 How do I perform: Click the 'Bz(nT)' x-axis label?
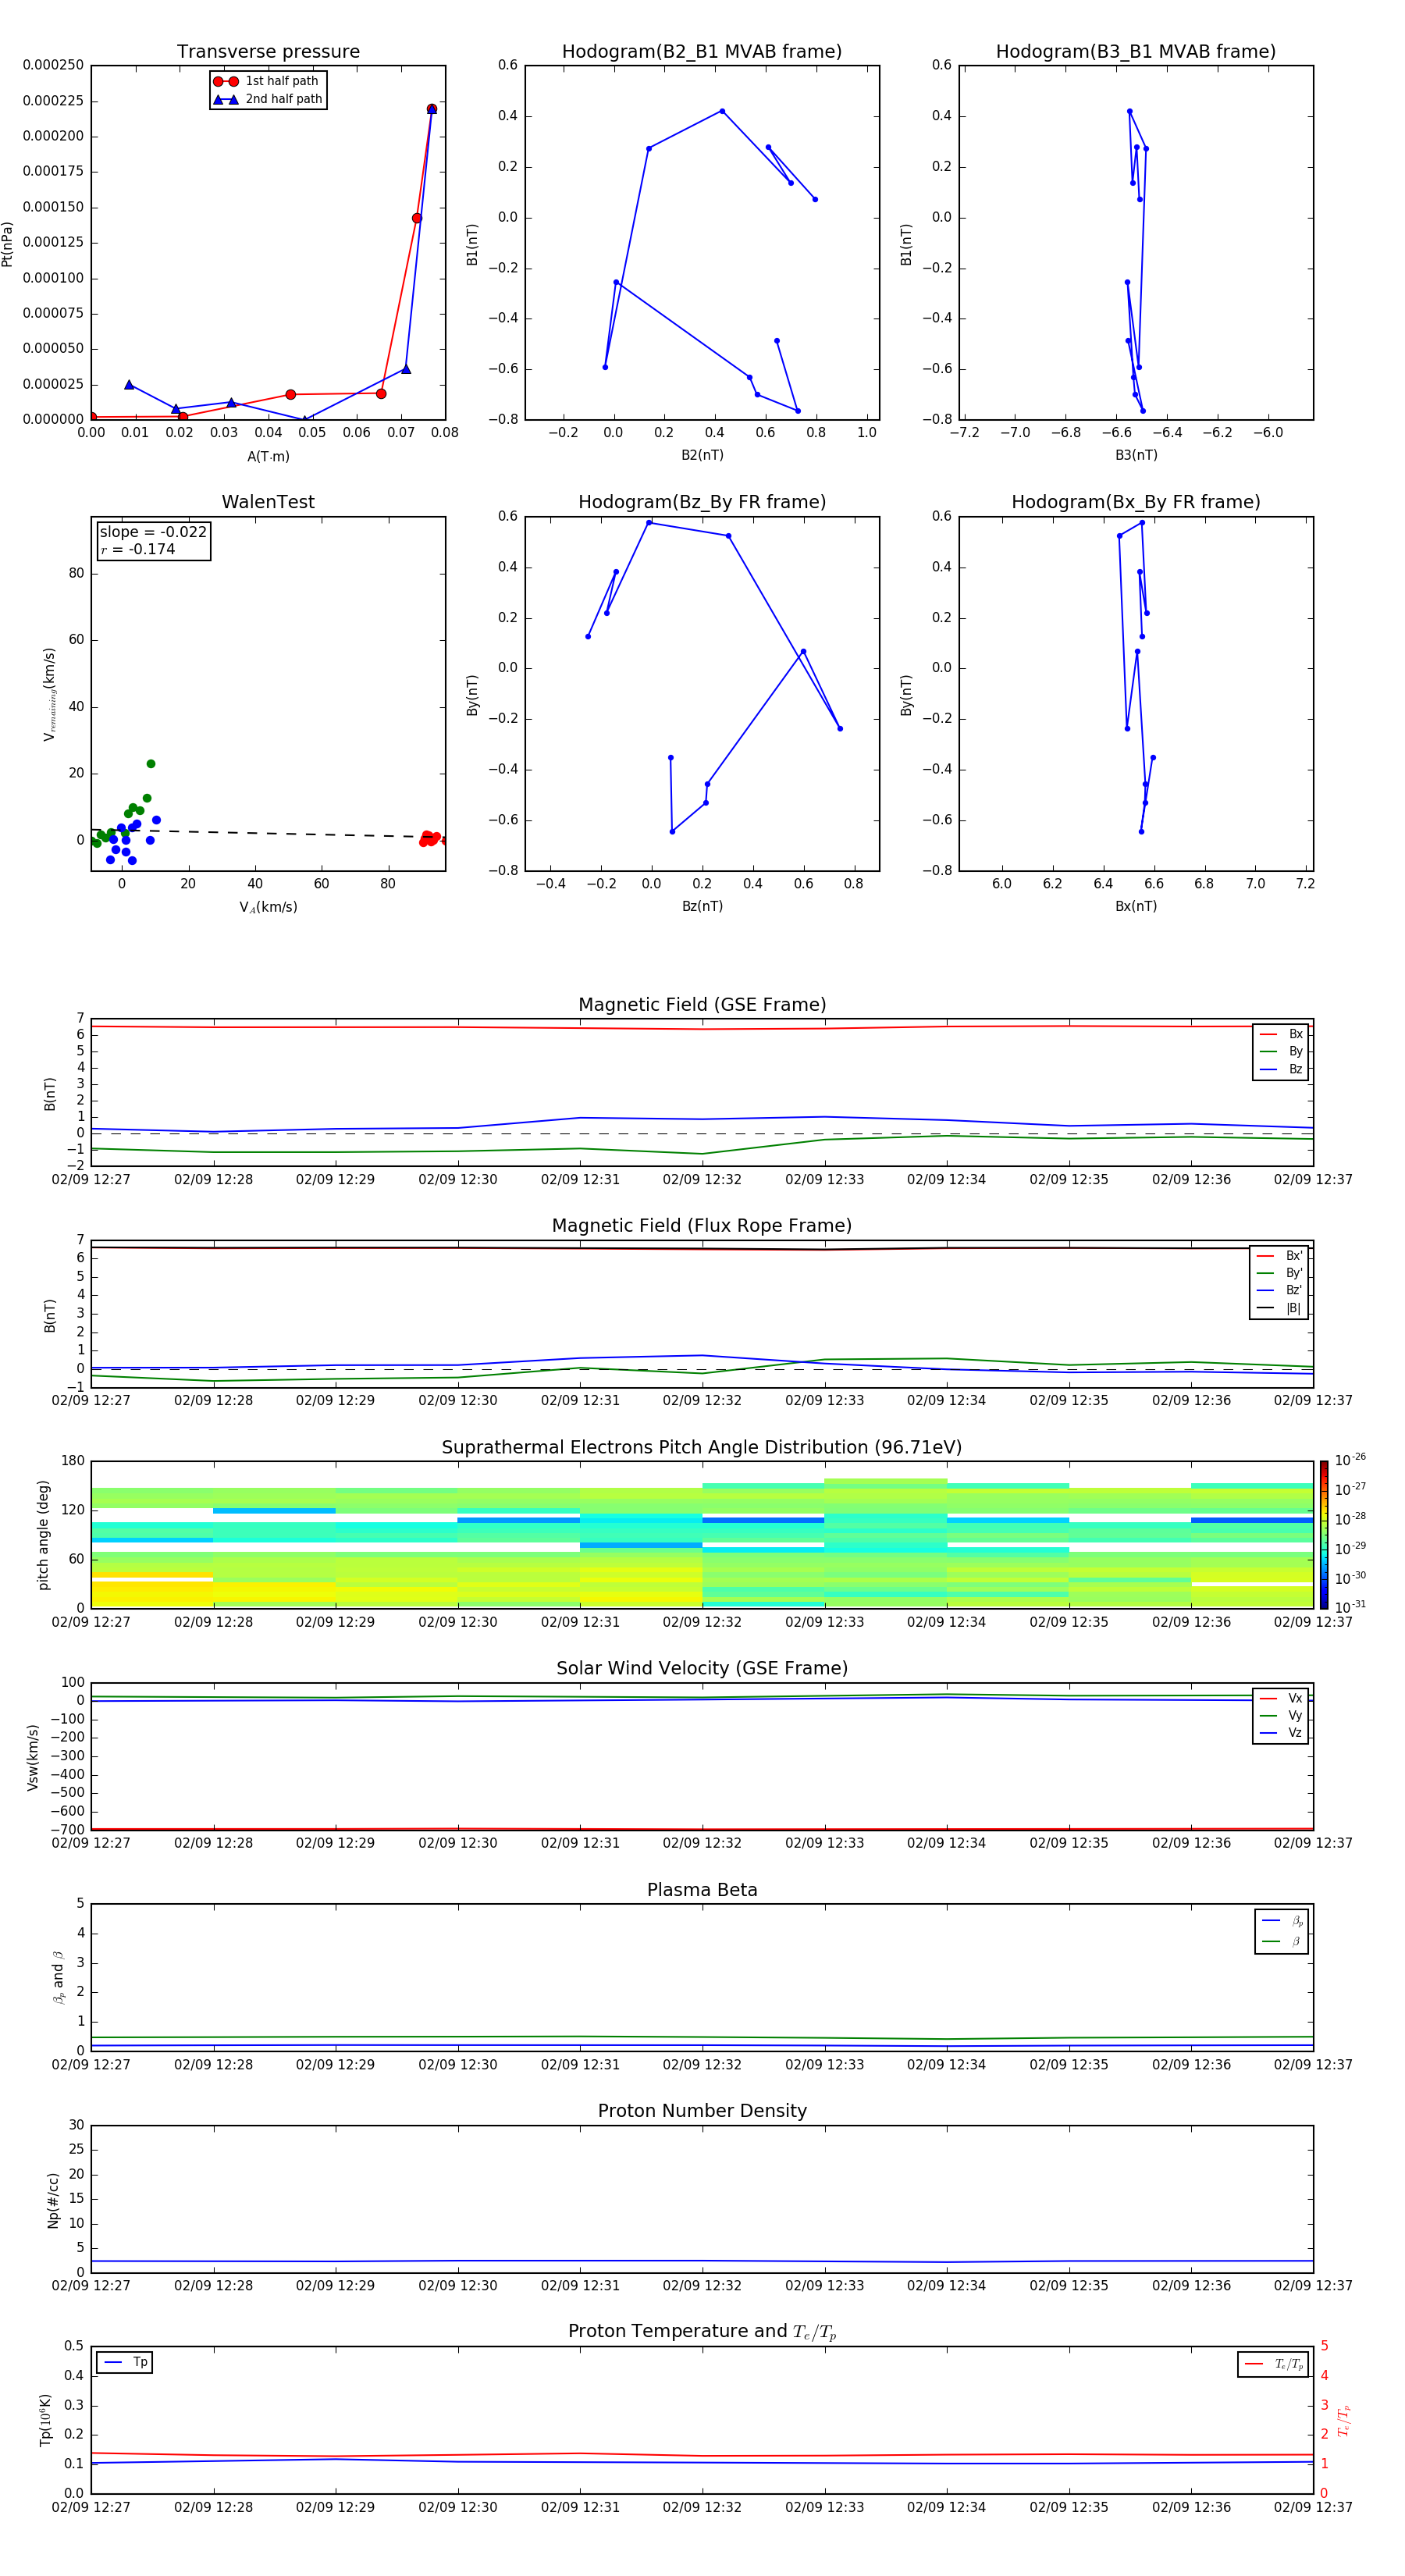tap(702, 906)
